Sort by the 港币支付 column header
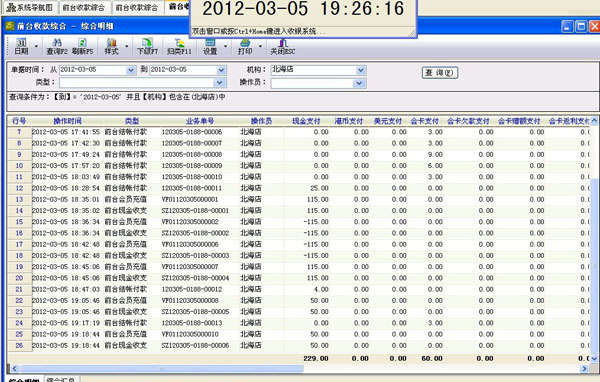The height and width of the screenshot is (382, 600). click(x=349, y=121)
